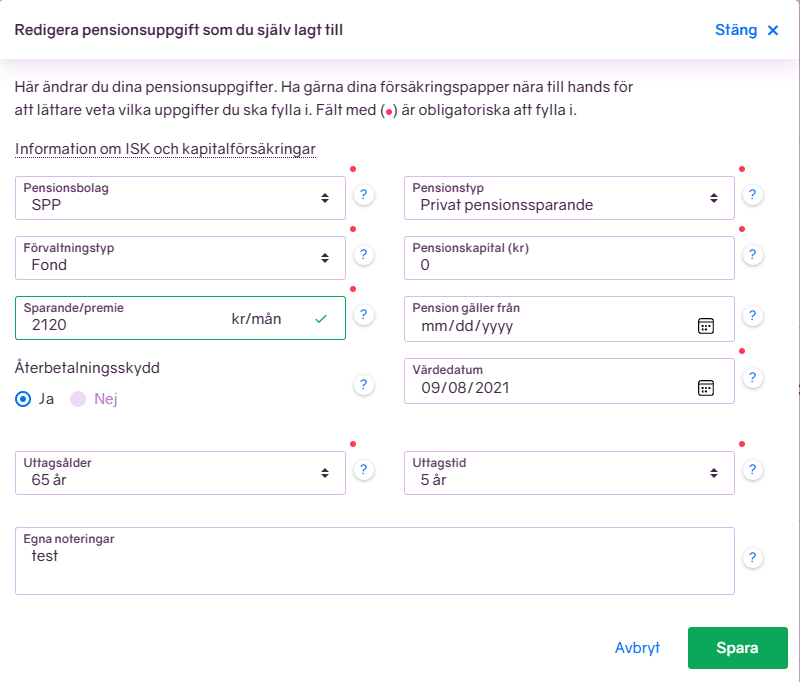This screenshot has width=800, height=682.
Task: Select Nej for Återbetalningsskydd
Action: [78, 399]
